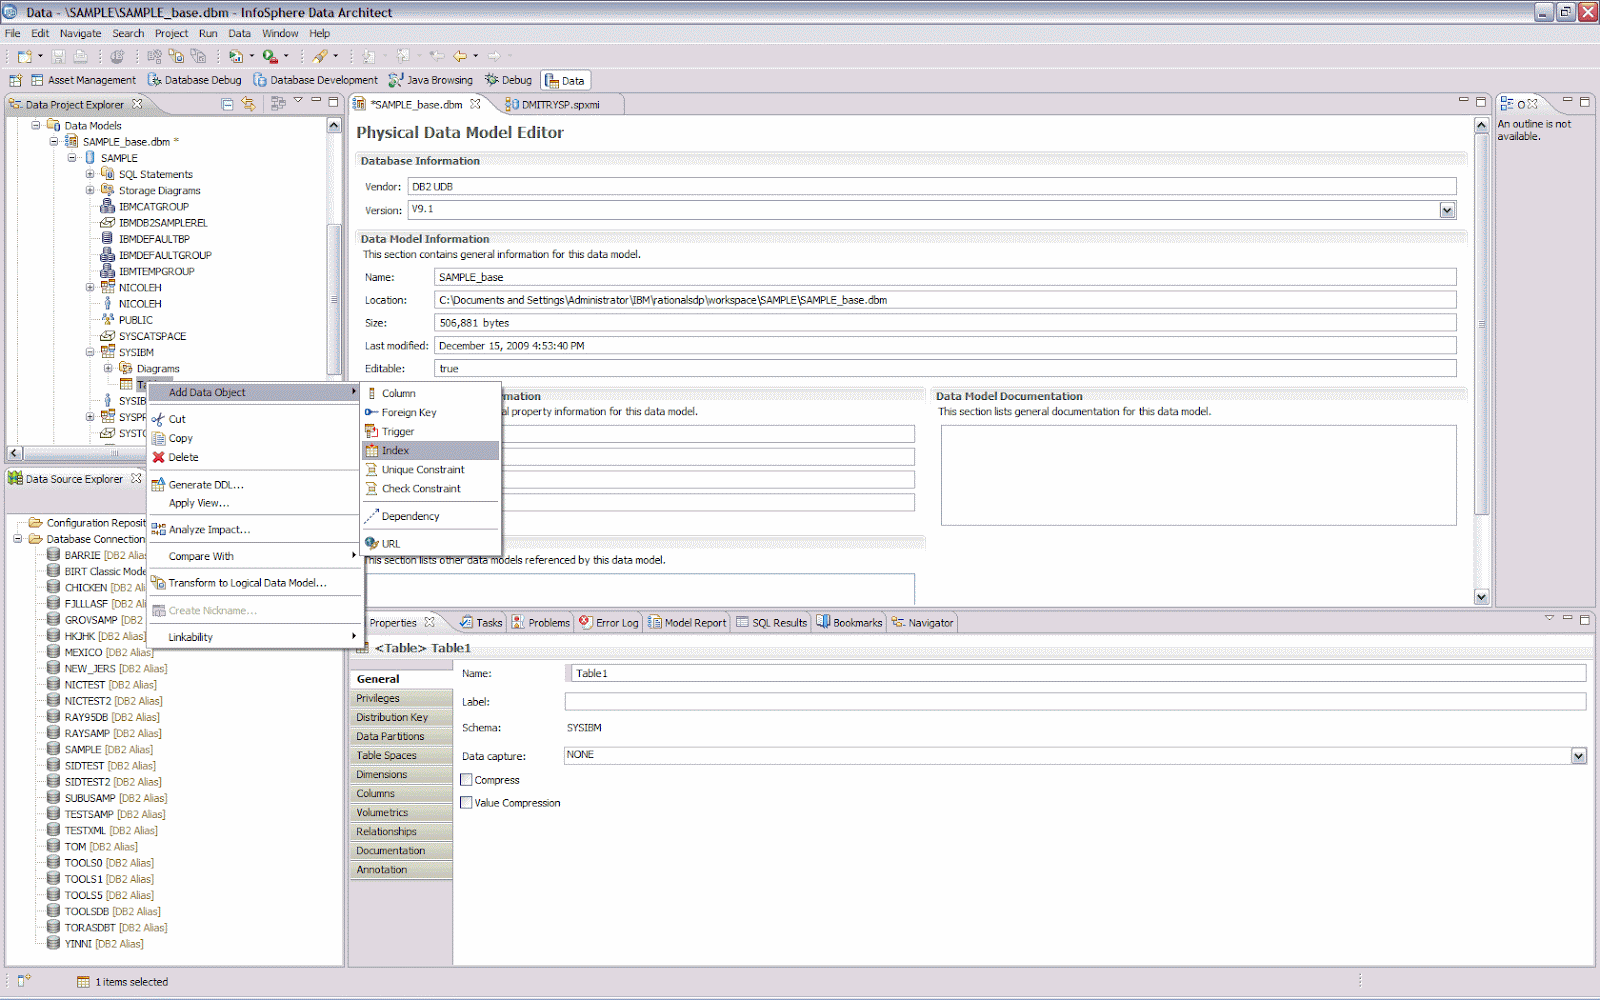Open the Project menu

click(x=171, y=33)
